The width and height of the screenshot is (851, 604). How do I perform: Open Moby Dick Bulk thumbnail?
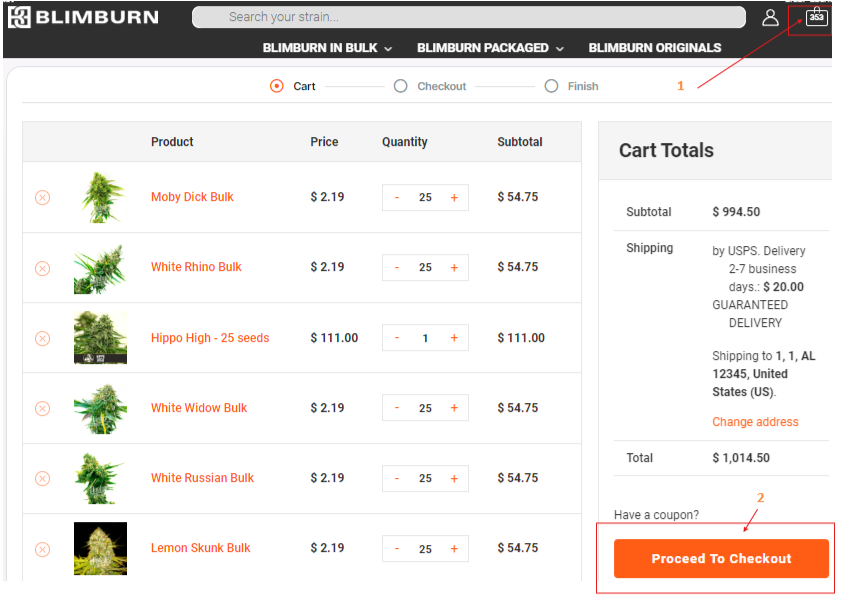pos(100,198)
